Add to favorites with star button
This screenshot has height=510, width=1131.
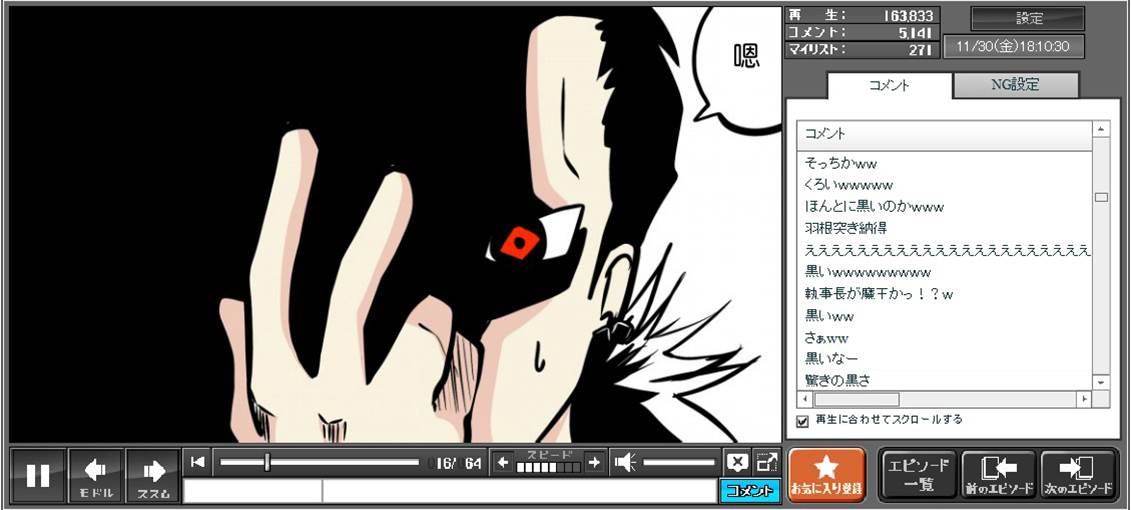(x=826, y=475)
